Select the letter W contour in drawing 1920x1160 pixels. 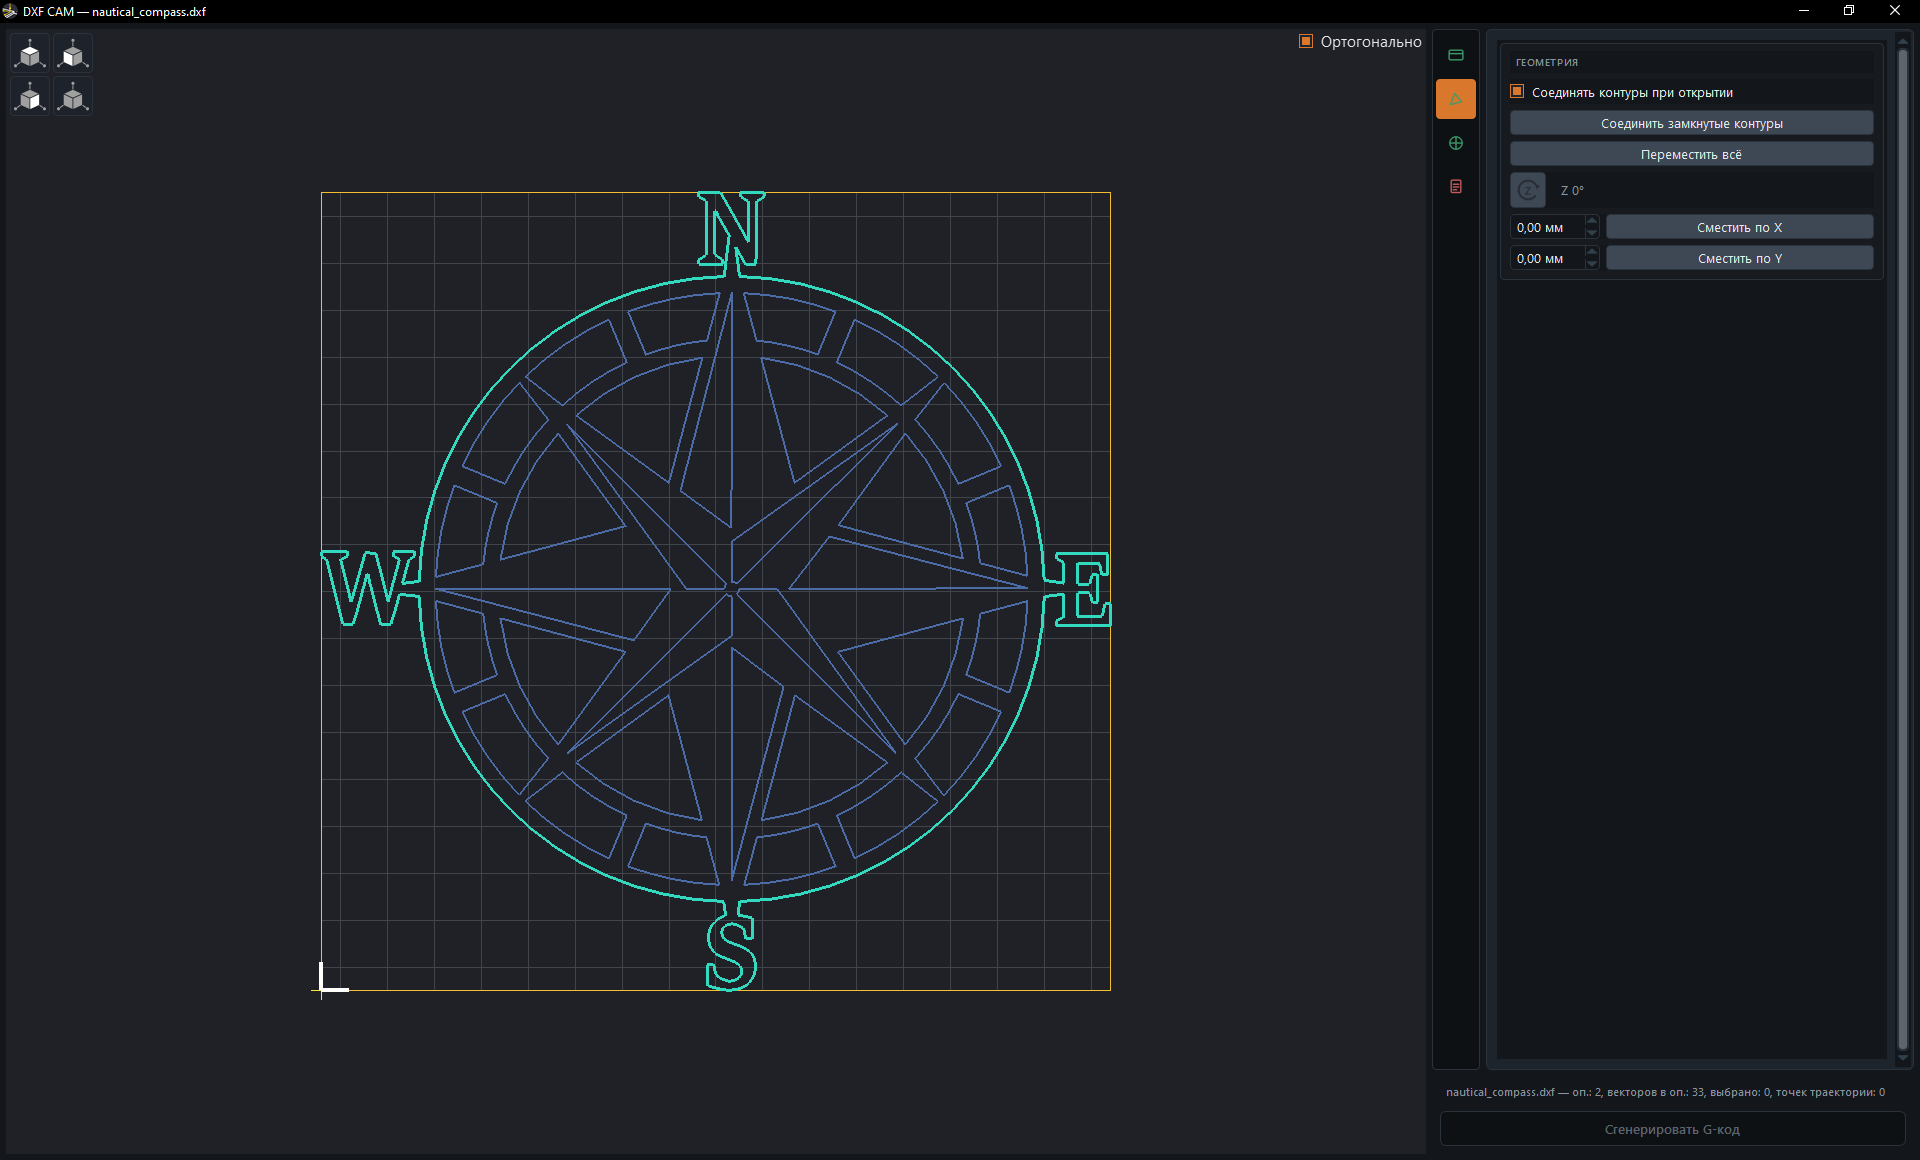coord(367,588)
